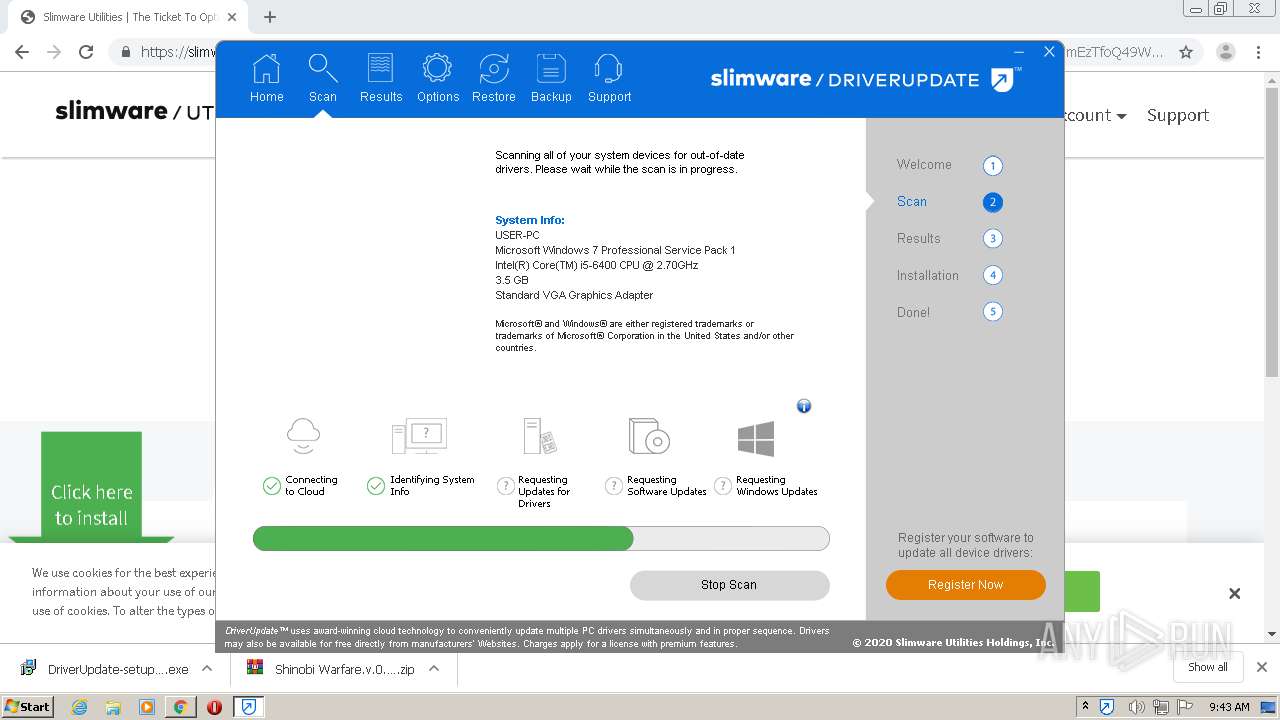
Task: Click the green Click here to install banner
Action: tap(91, 487)
